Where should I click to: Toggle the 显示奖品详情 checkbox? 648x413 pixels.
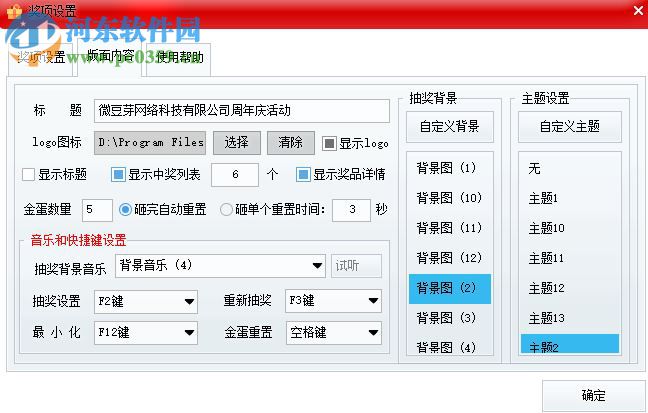pos(303,174)
